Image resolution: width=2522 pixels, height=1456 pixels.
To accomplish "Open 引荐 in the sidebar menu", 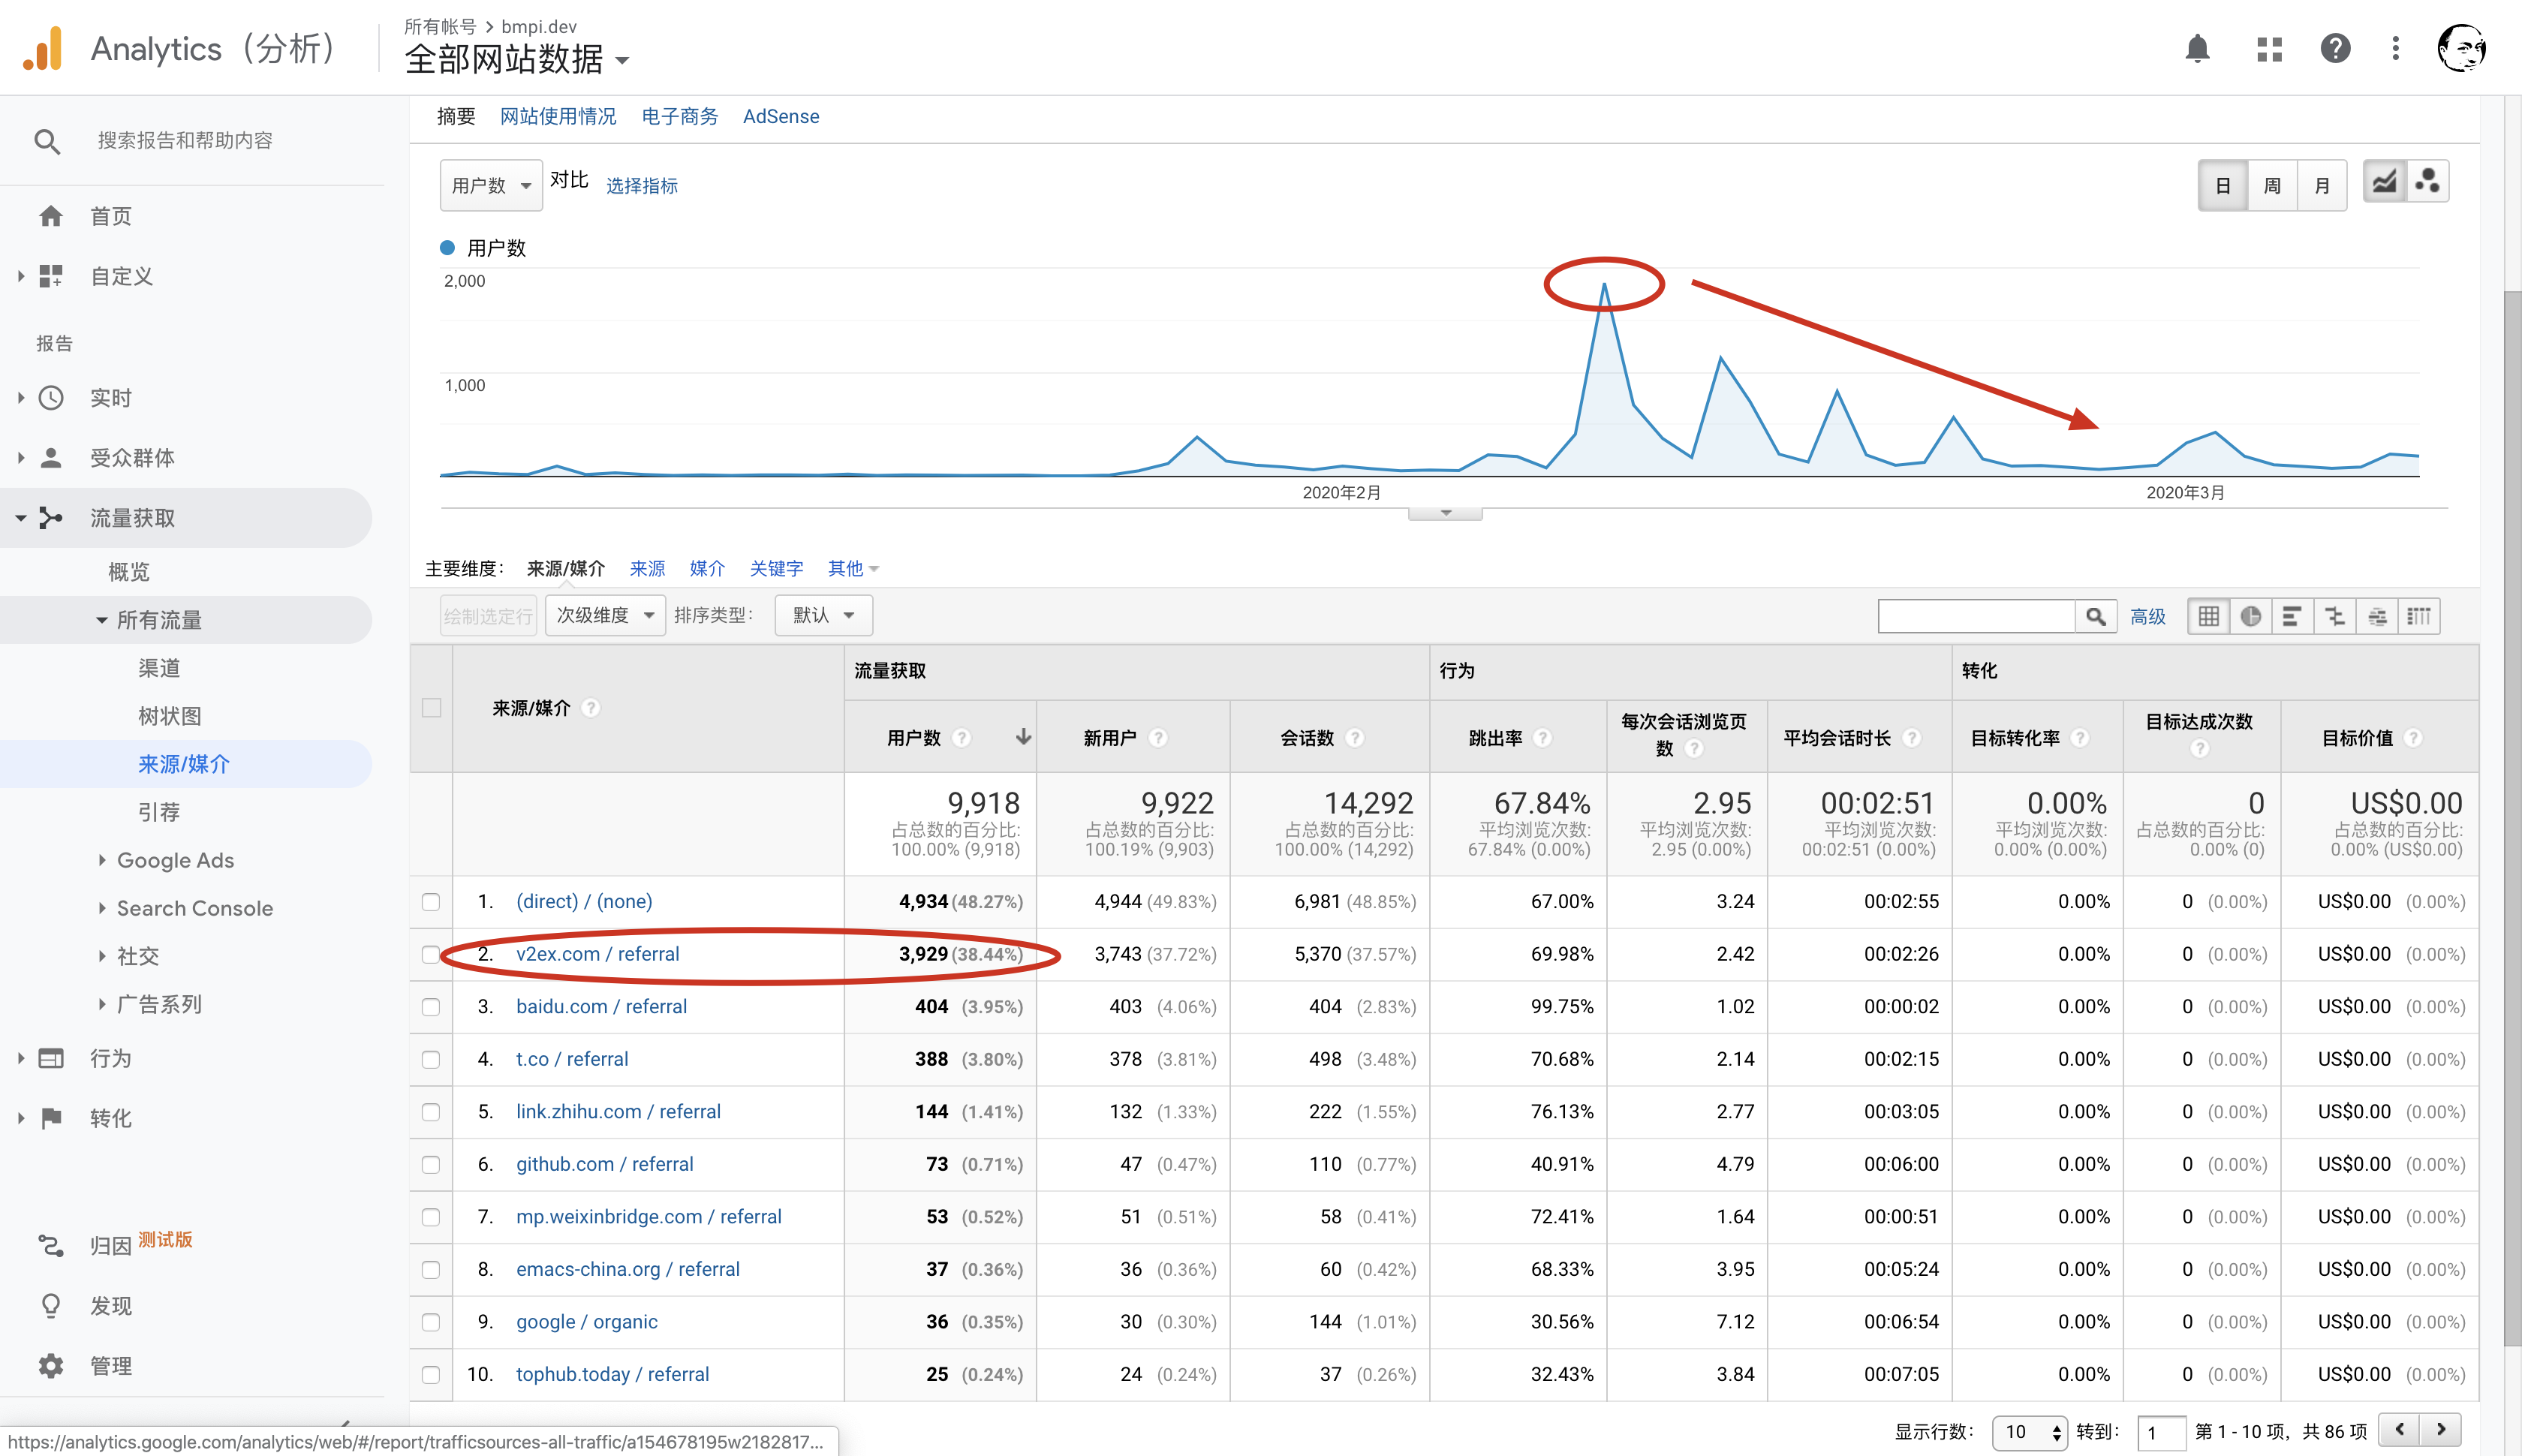I will point(158,811).
